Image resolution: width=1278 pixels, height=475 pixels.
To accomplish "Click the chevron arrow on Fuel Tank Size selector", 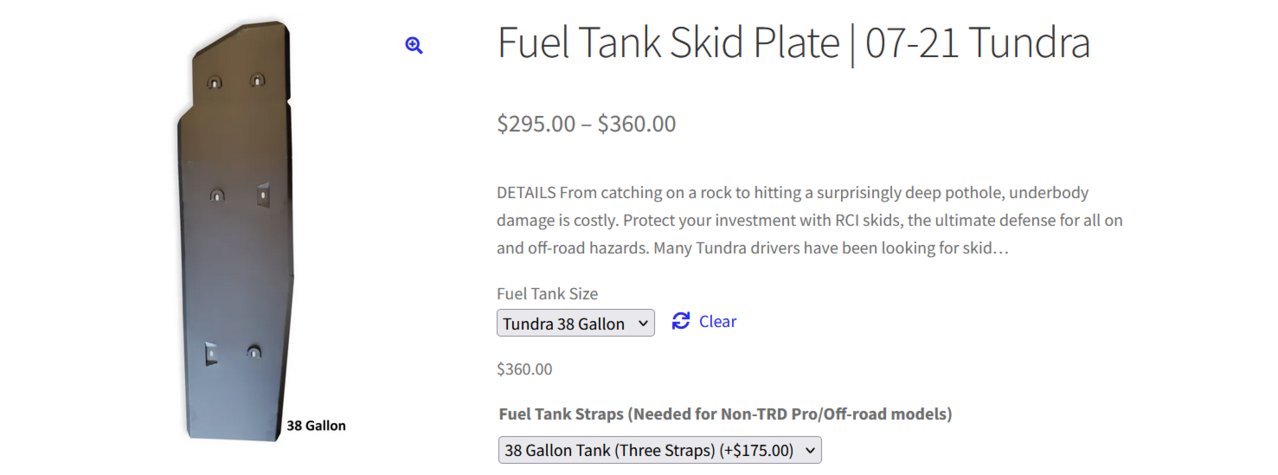I will tap(643, 323).
